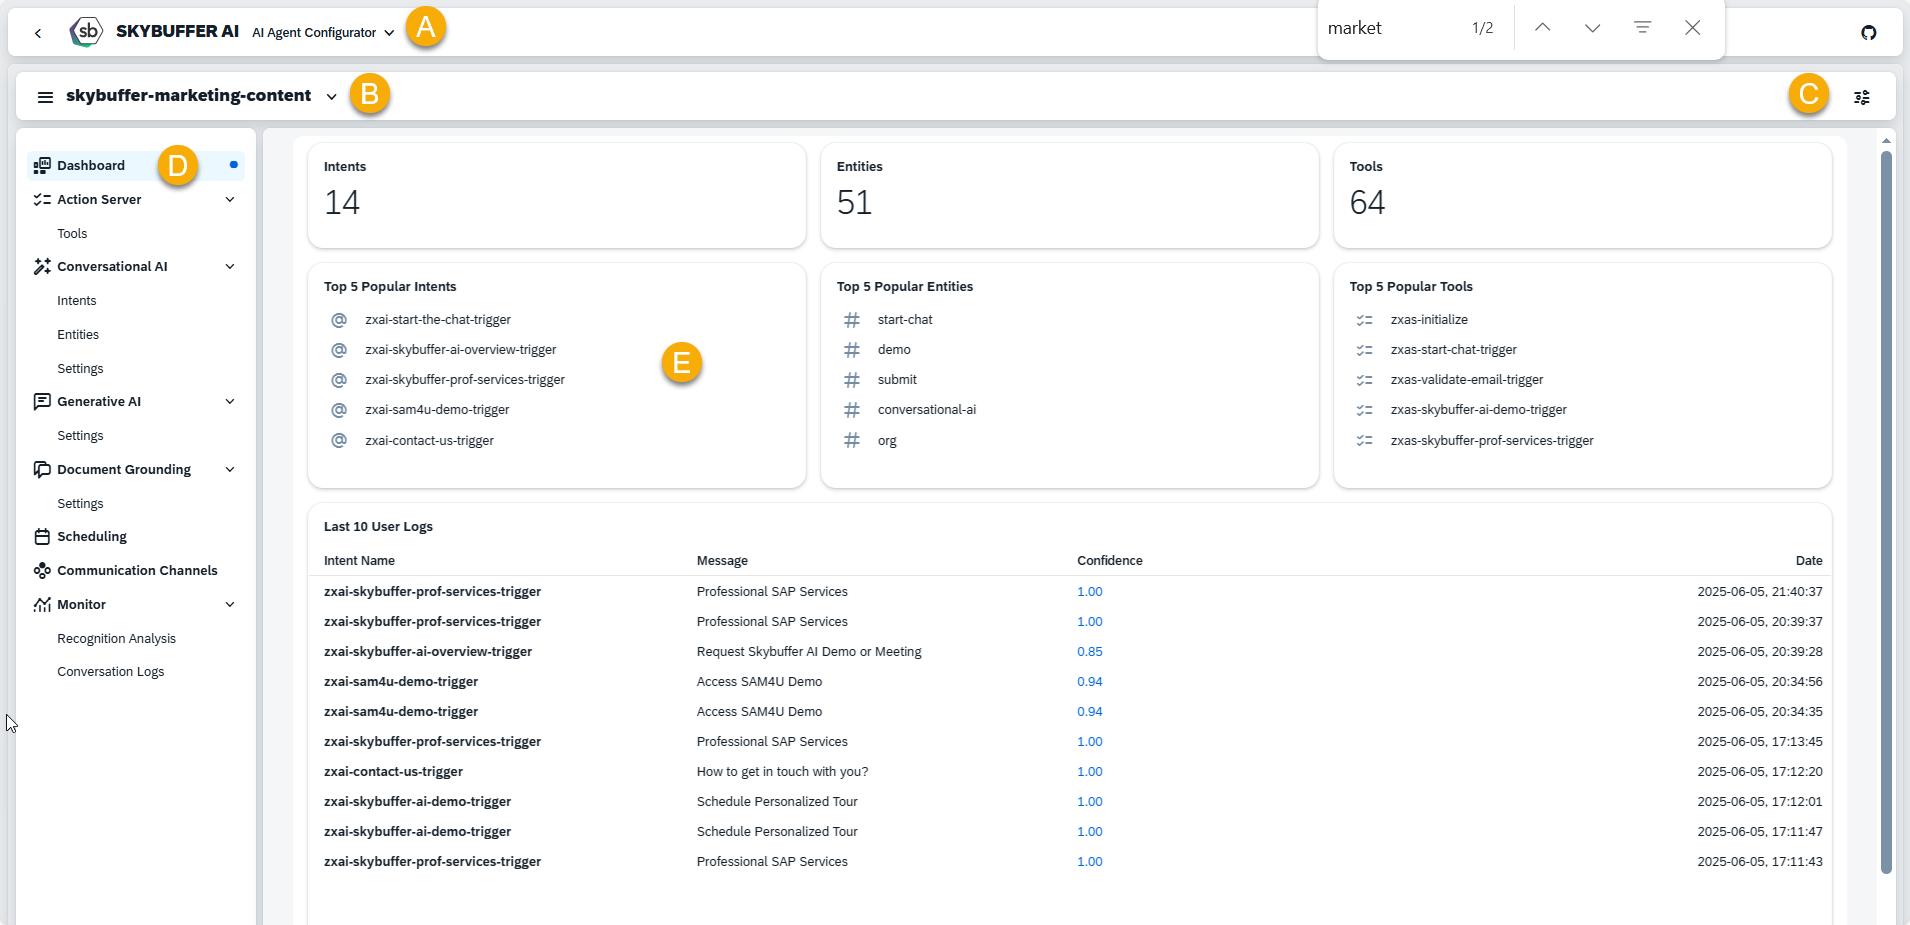Collapse the Conversational AI section
The height and width of the screenshot is (925, 1910).
(230, 267)
